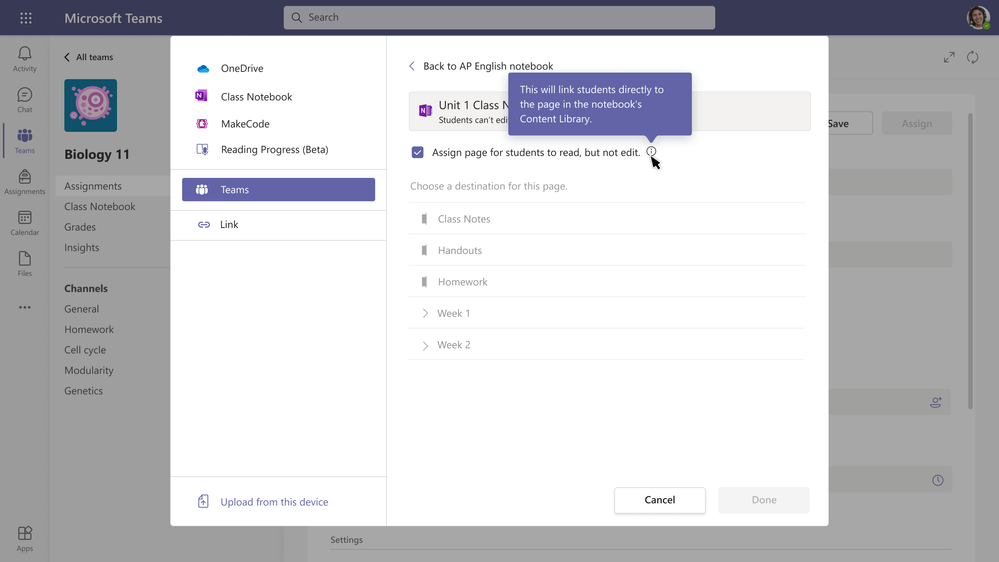Open more apps ellipsis in left rail
Viewport: 999px width, 562px height.
(x=25, y=307)
